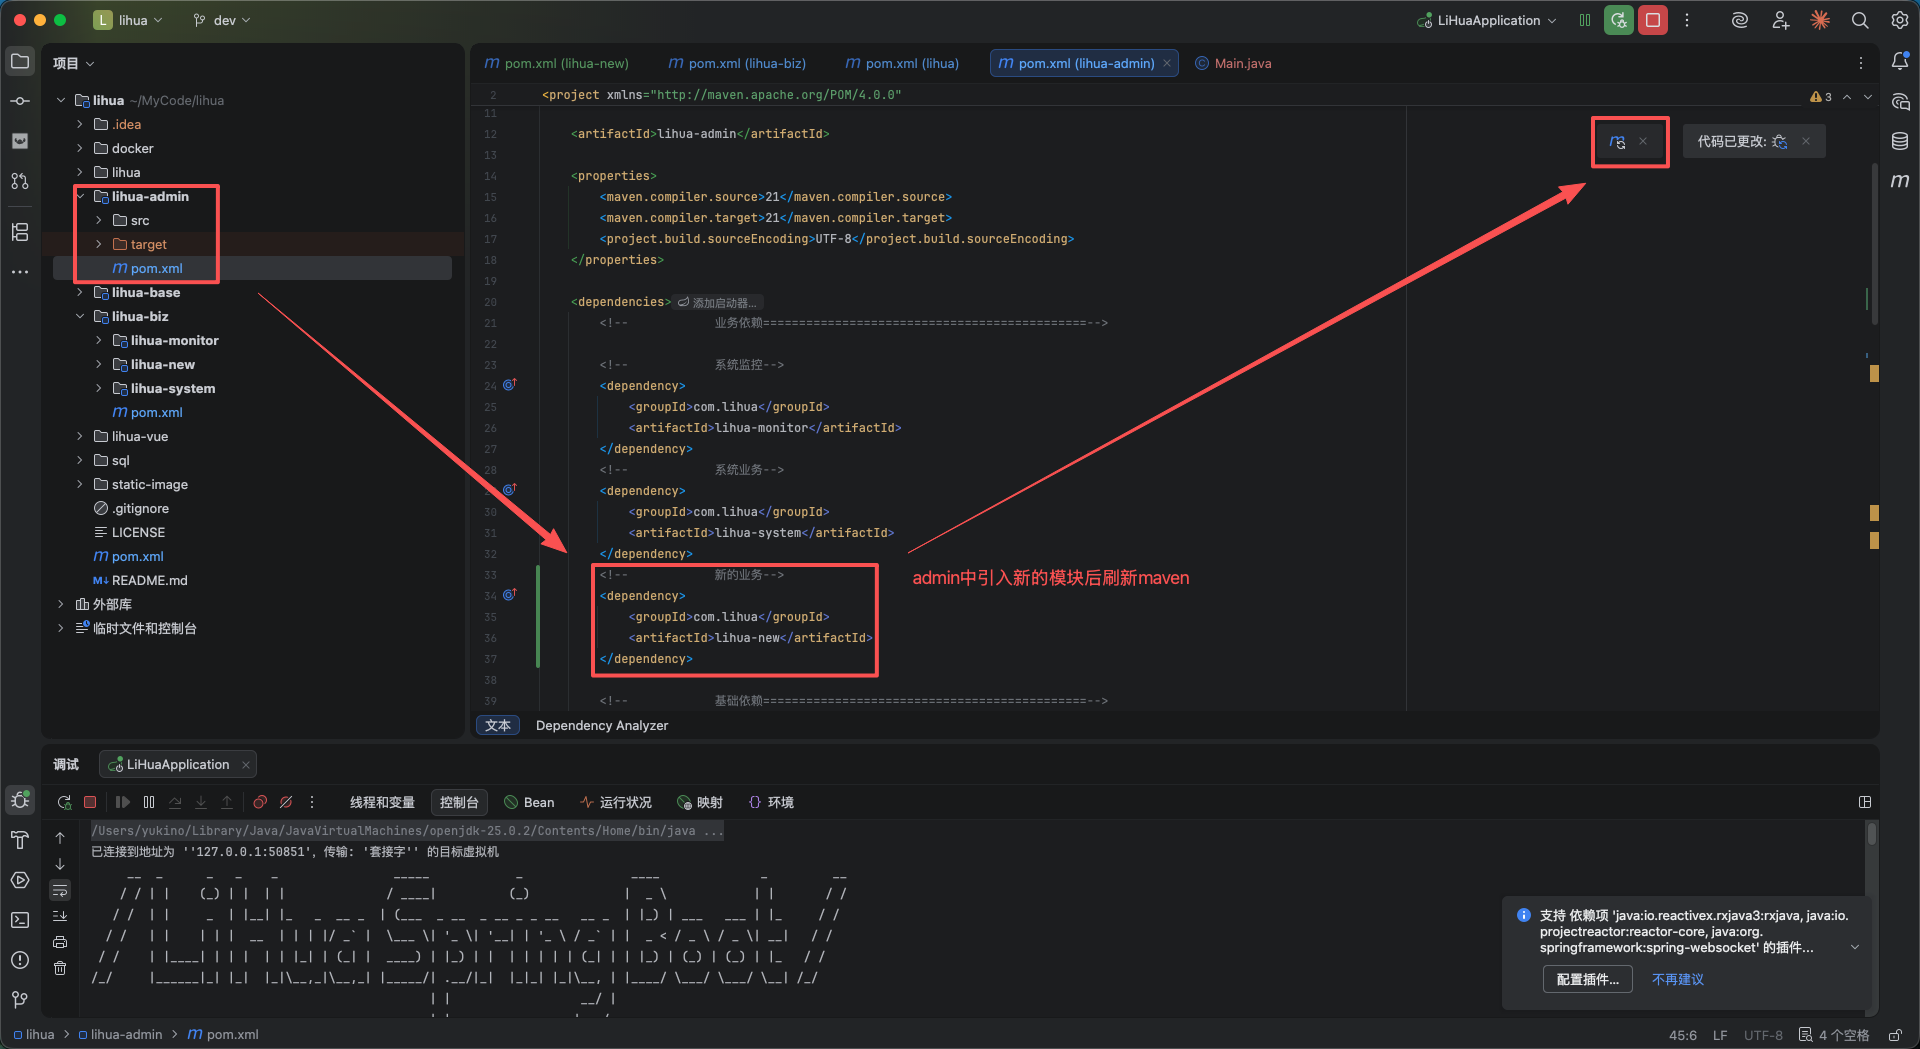Click the Maven reload changes floating icon
This screenshot has width=1920, height=1049.
coord(1617,142)
